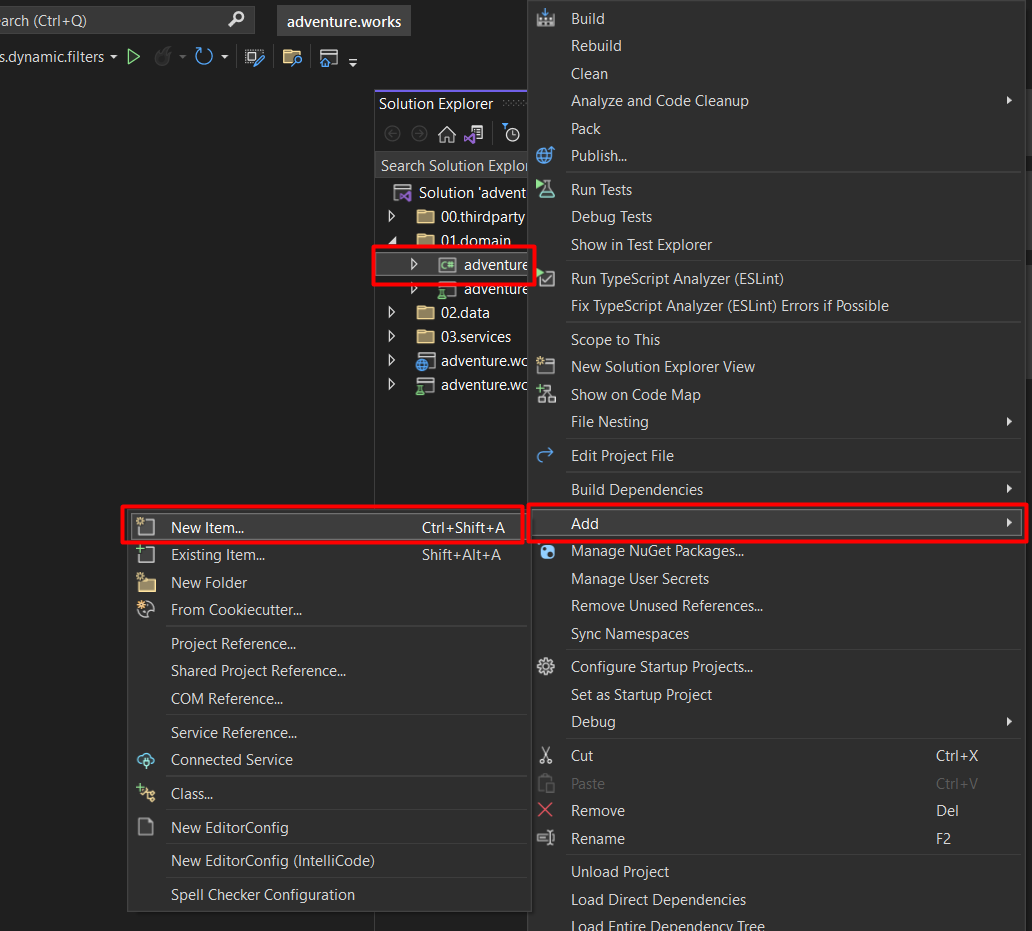Click Rebuild in the context menu
Image resolution: width=1032 pixels, height=931 pixels.
coord(596,46)
